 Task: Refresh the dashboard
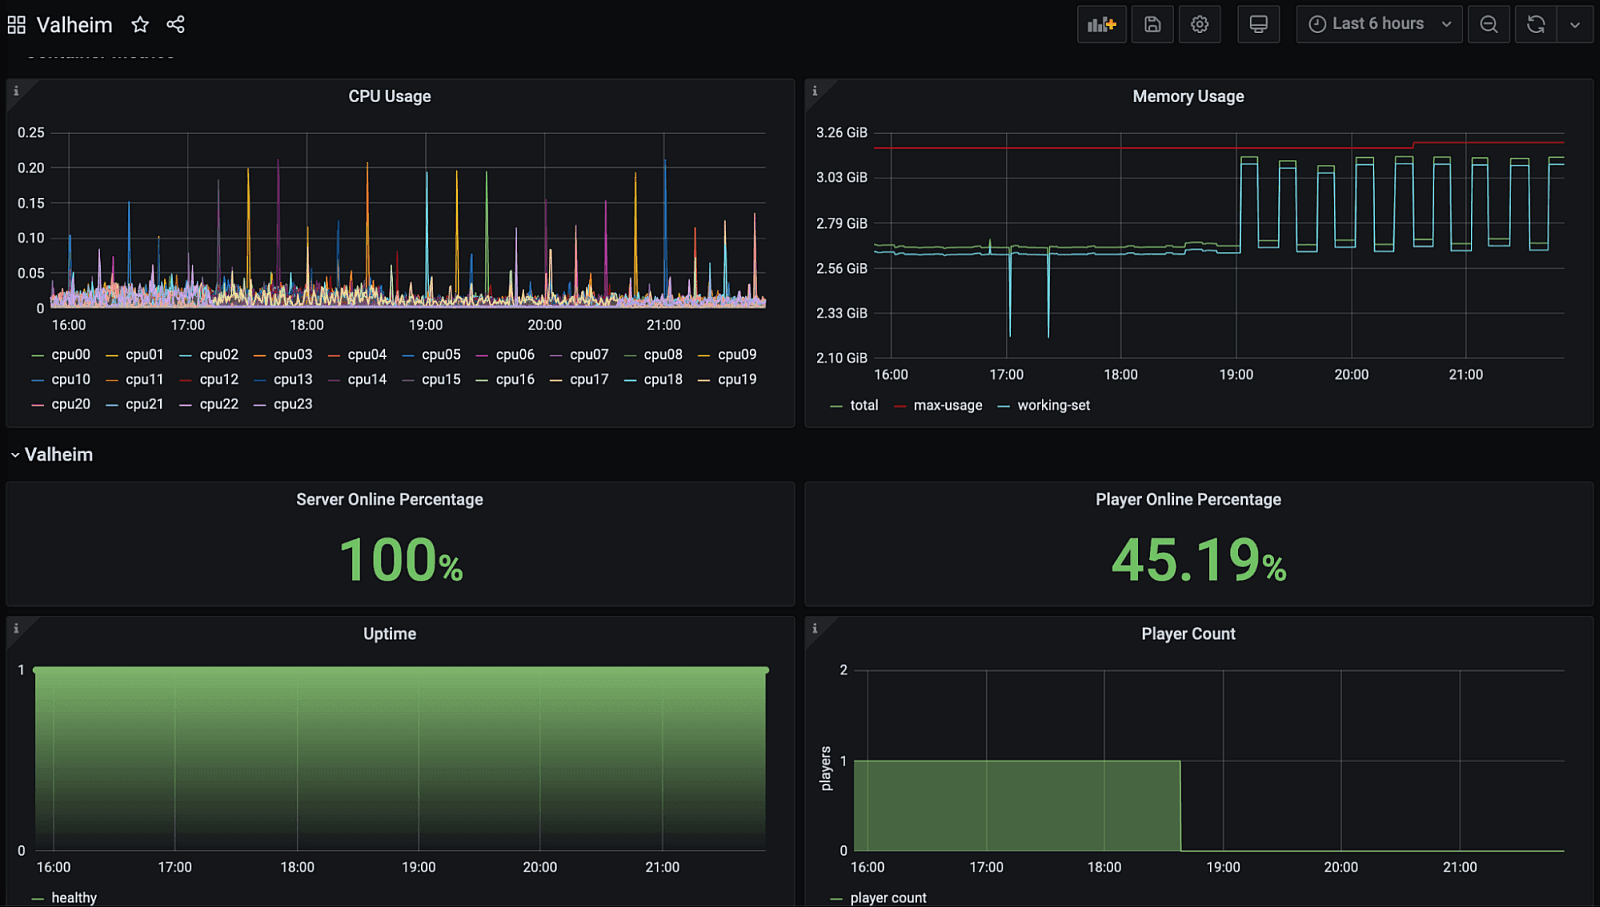[x=1536, y=24]
